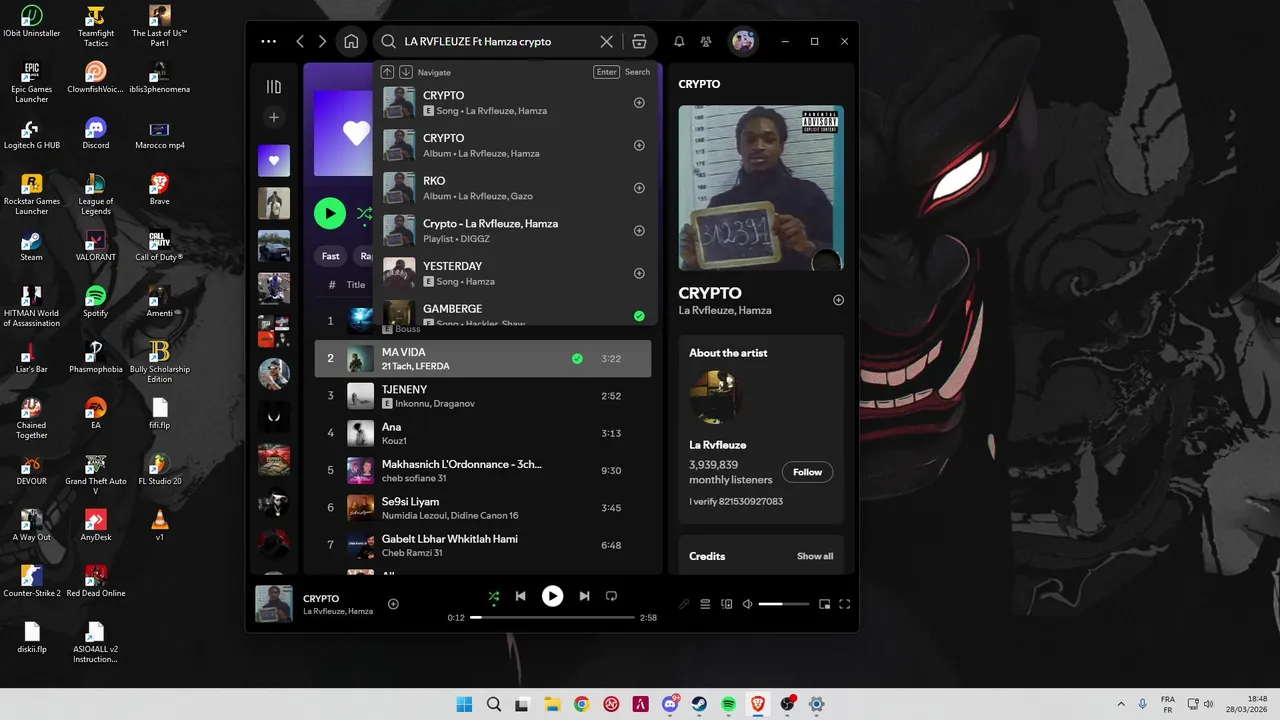The width and height of the screenshot is (1280, 720).
Task: Skip to next track
Action: coord(584,596)
